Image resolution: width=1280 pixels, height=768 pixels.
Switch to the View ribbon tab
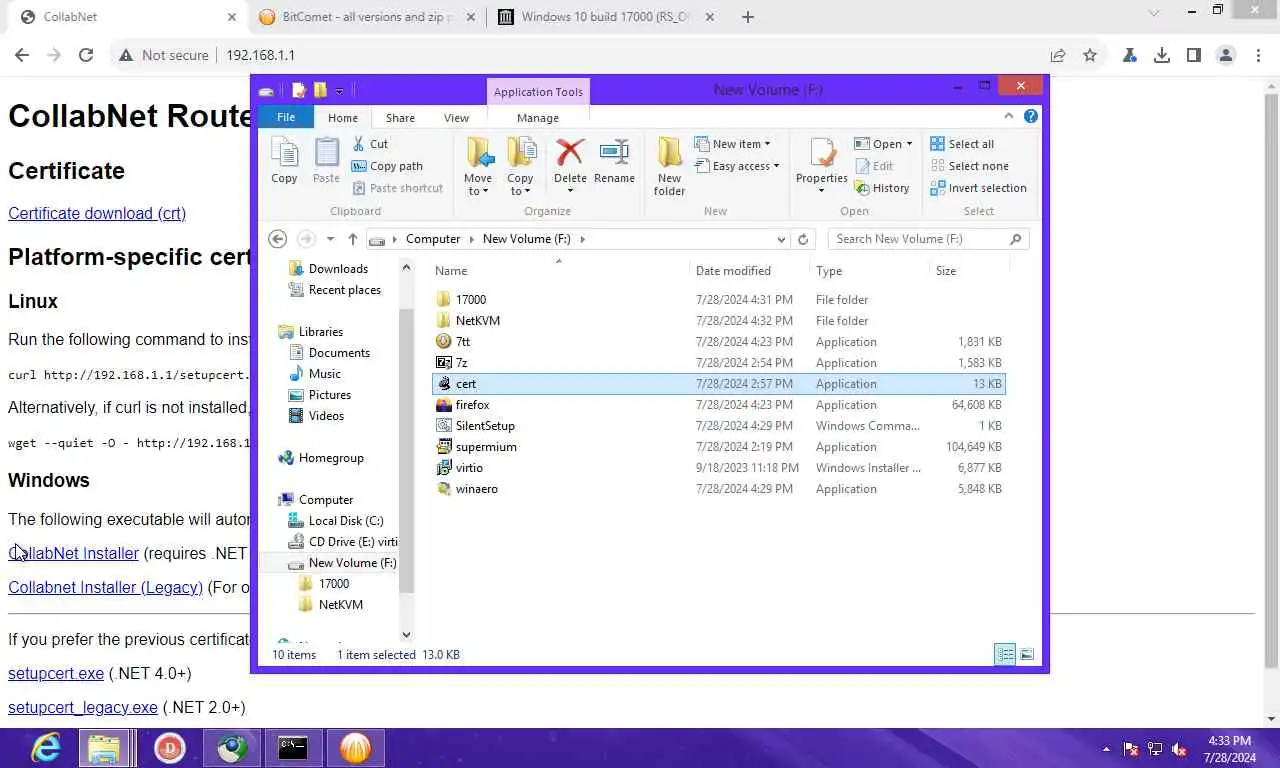coord(456,118)
